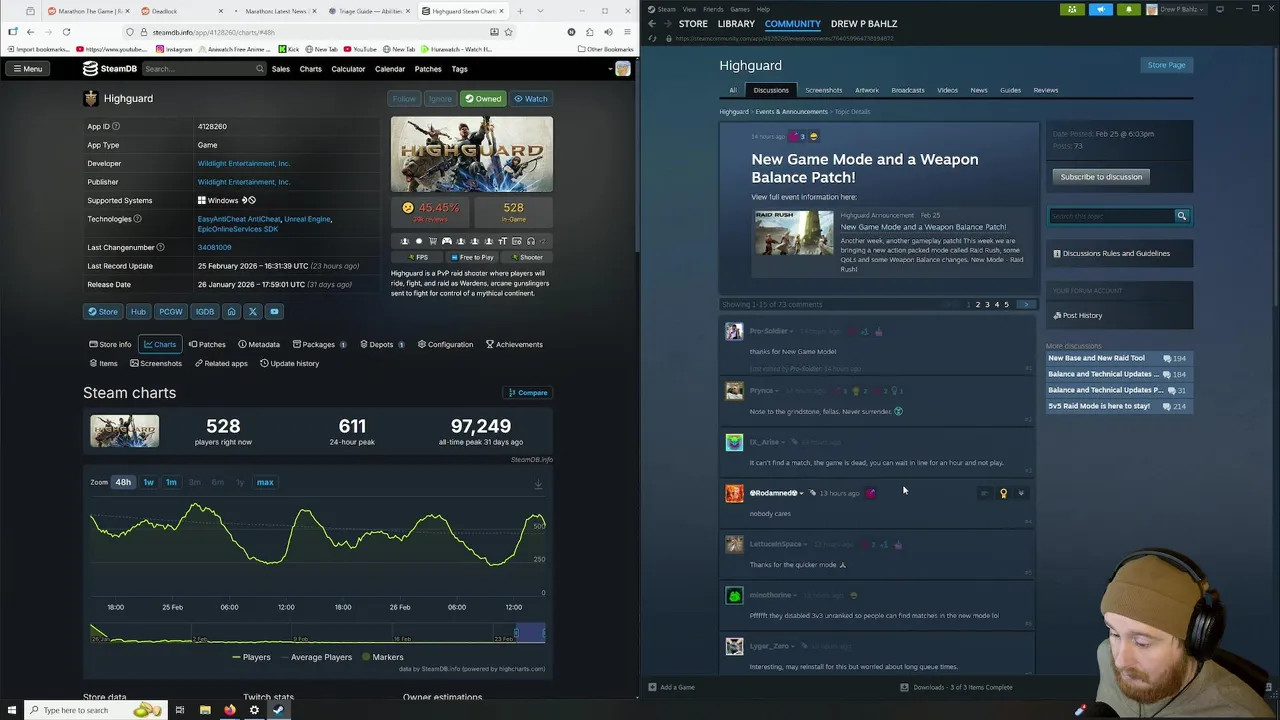1280x720 pixels.
Task: Click the App ID help icon
Action: (116, 126)
